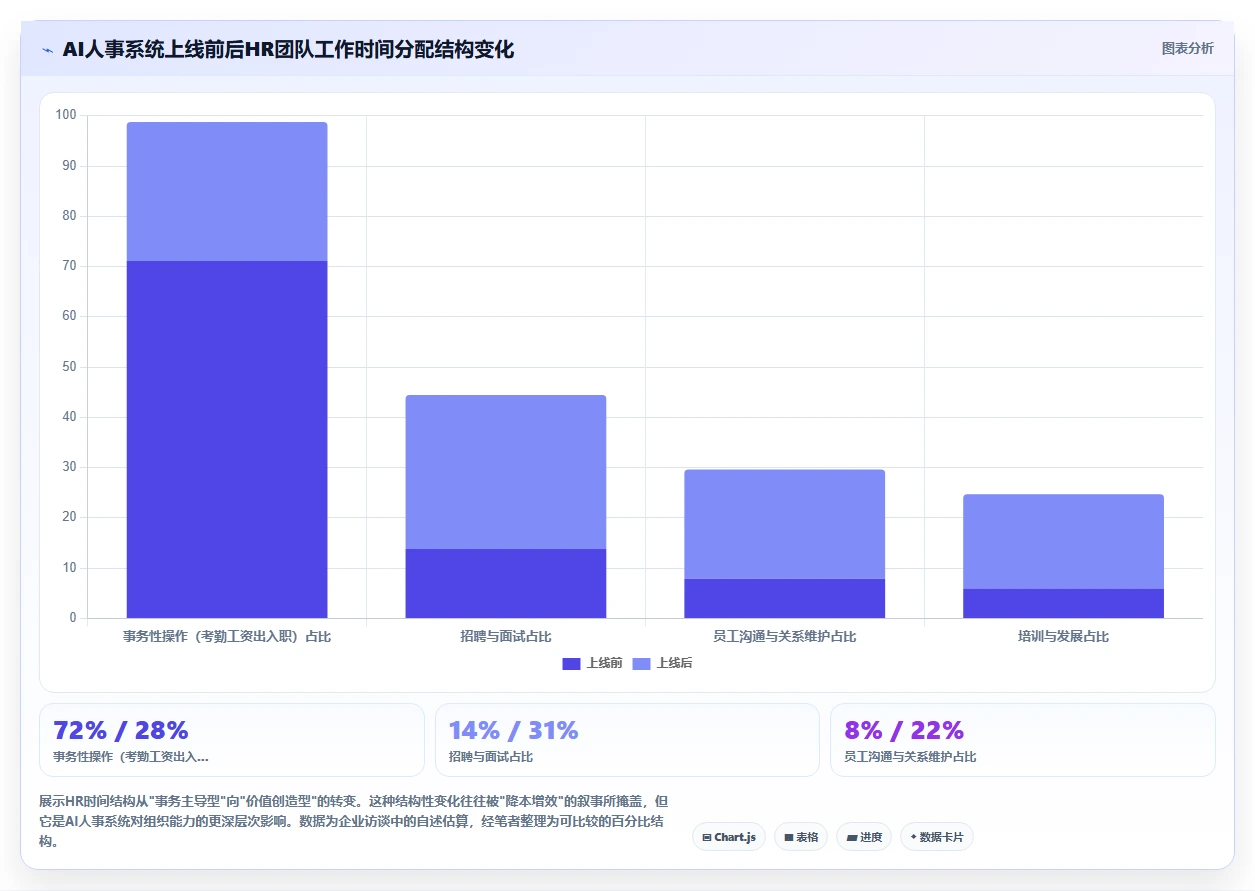Click the chart title AI人事系统上线前后HR团队工作时间分配结构变化
Viewport: 1255px width, 891px height.
[x=288, y=49]
